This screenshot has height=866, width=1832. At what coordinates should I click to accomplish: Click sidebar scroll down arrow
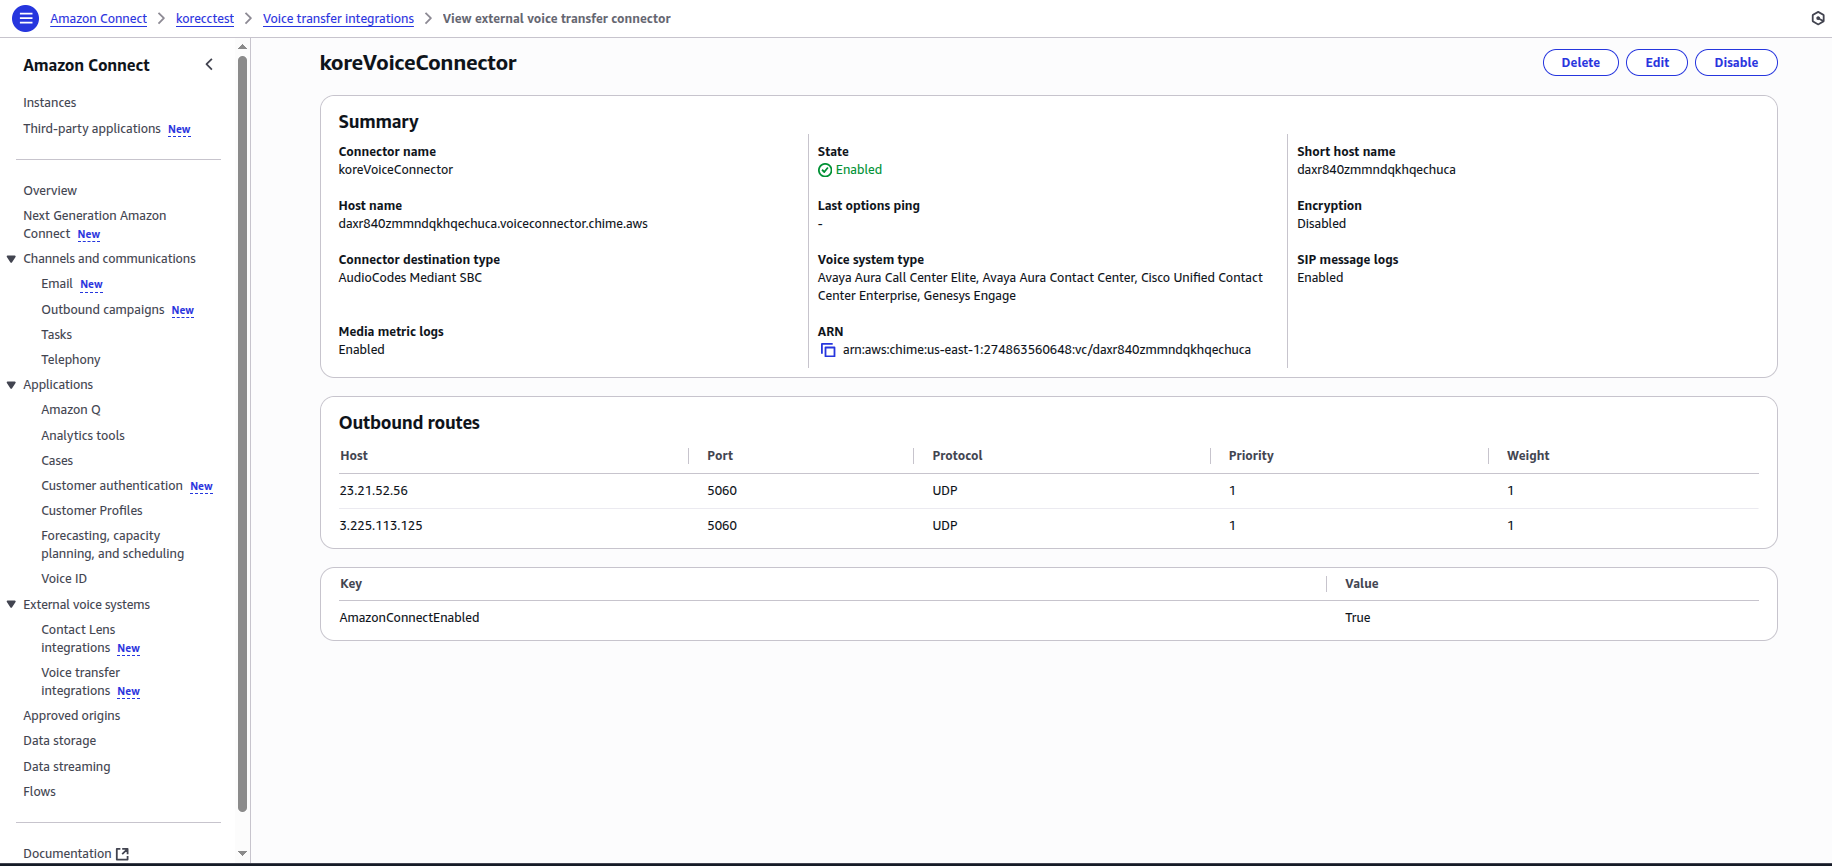coord(242,853)
